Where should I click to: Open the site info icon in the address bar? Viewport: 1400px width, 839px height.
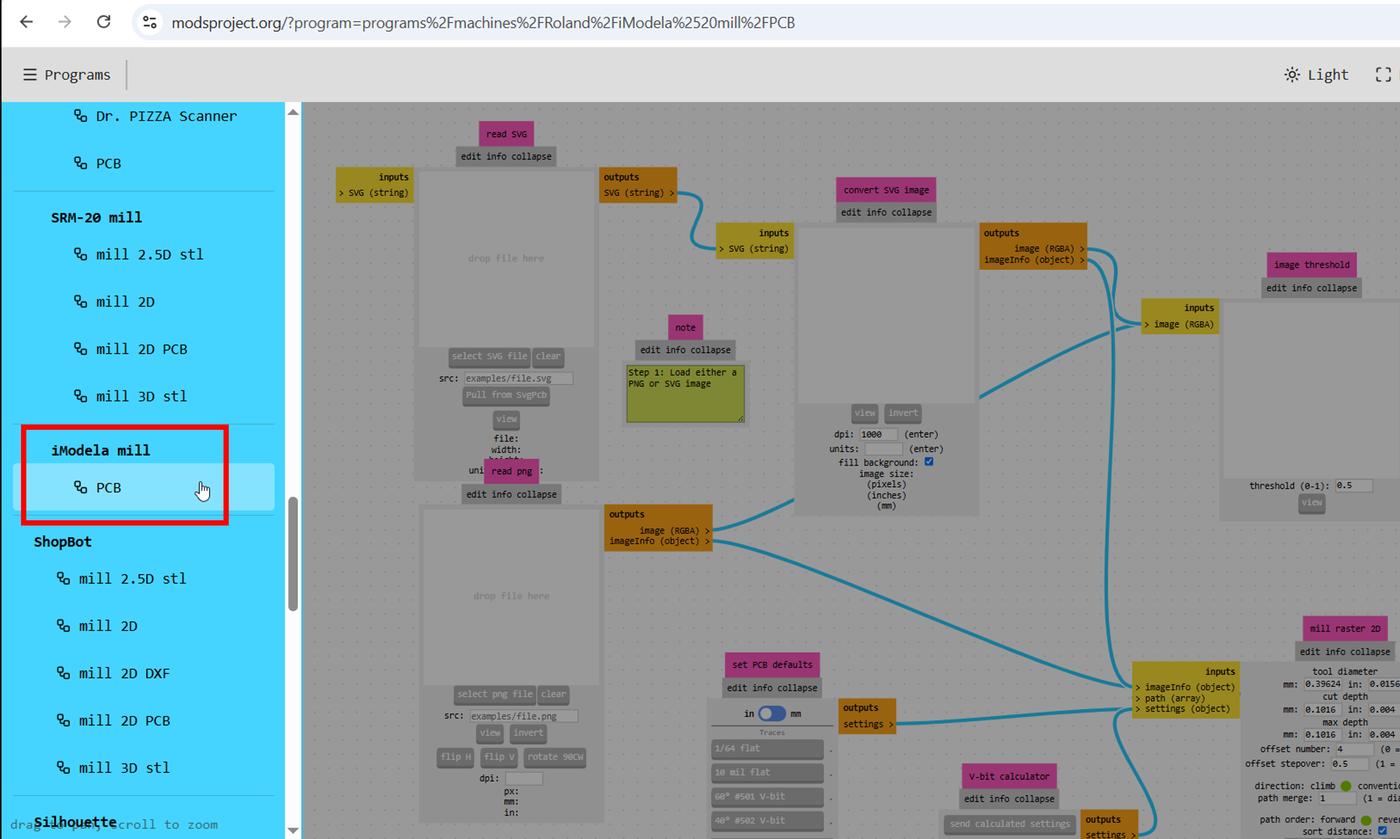(149, 22)
